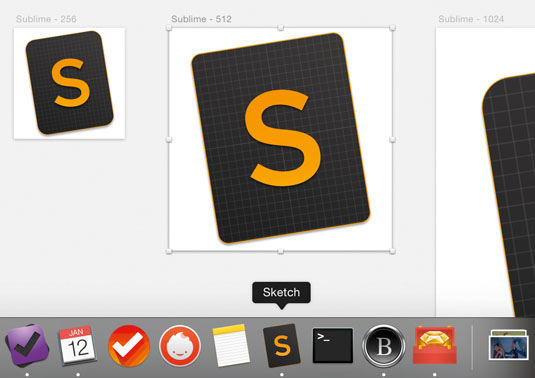Click the top-left selection handle of the 512 artboard
535x378 pixels.
[169, 28]
